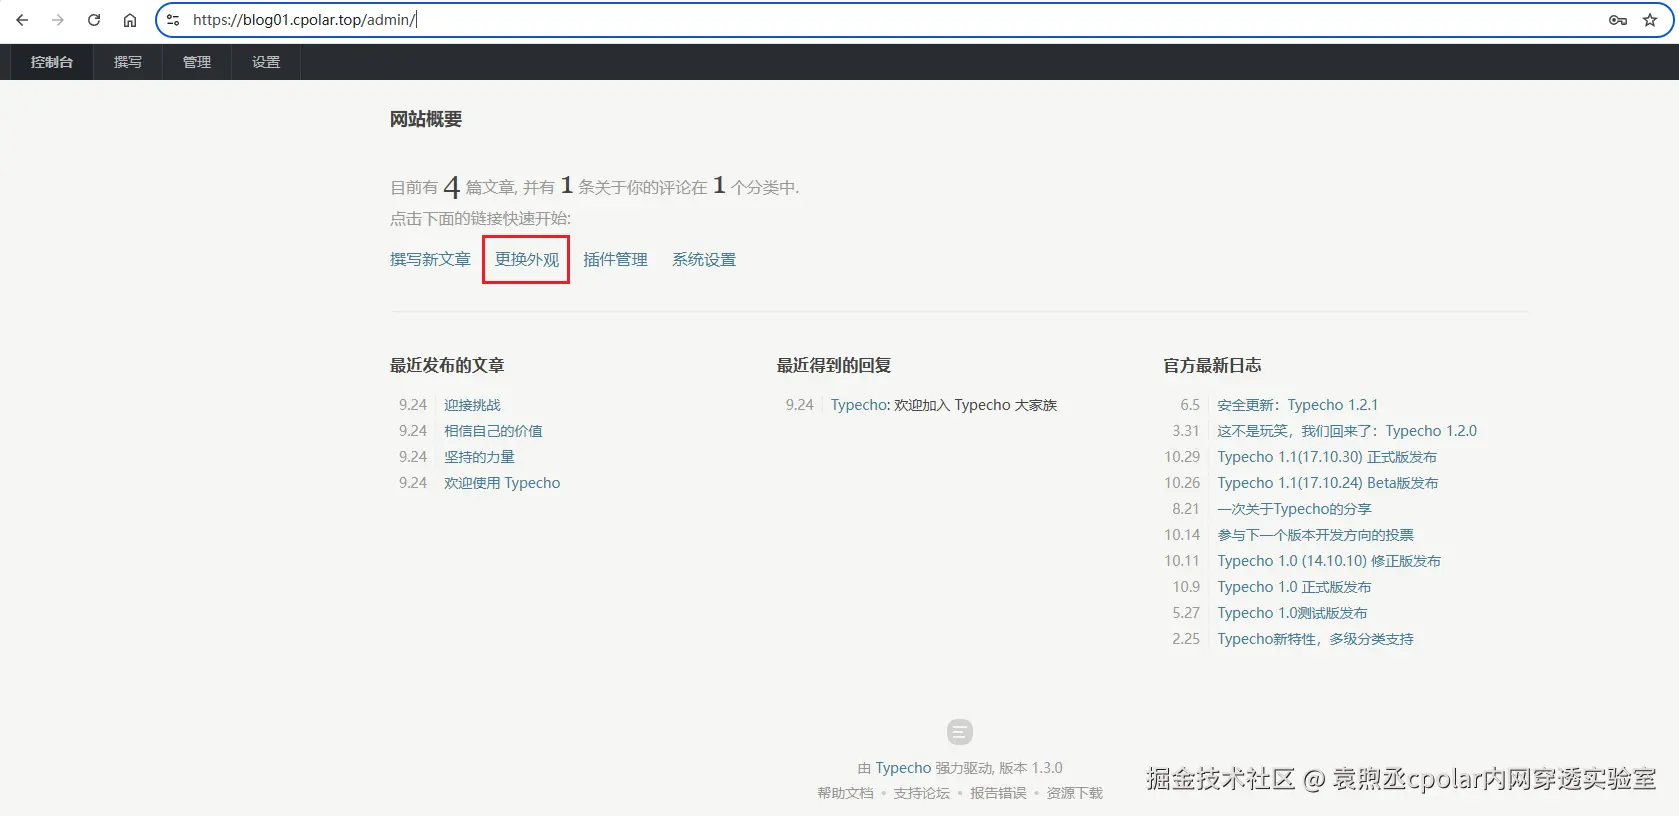This screenshot has height=816, width=1679.
Task: Open the 管理 menu
Action: point(197,62)
